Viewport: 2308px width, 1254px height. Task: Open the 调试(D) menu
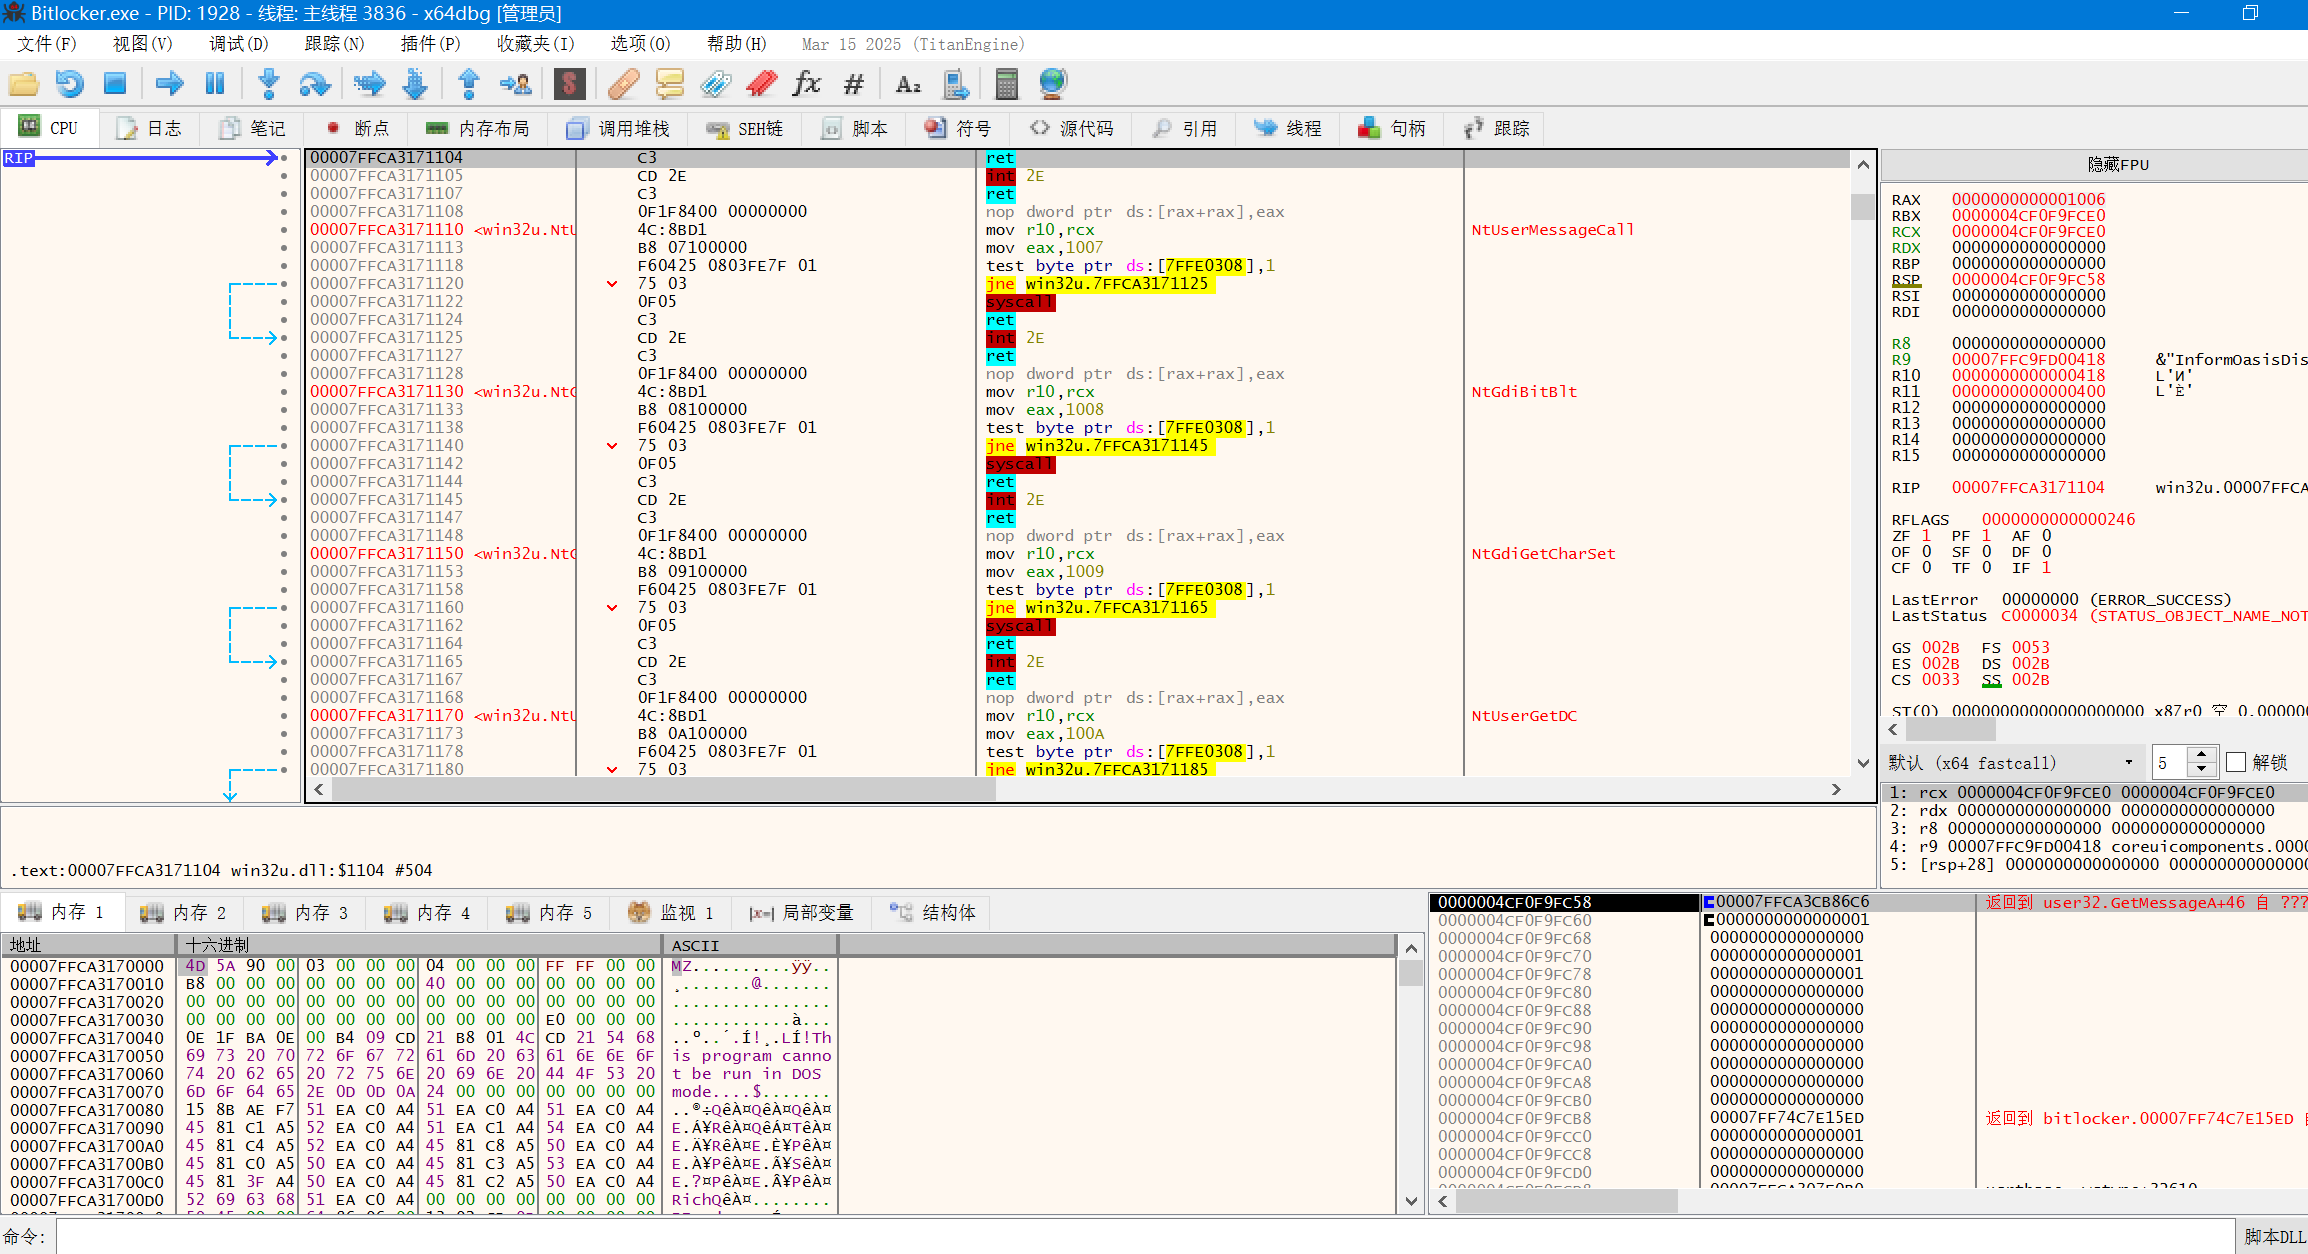(x=238, y=44)
